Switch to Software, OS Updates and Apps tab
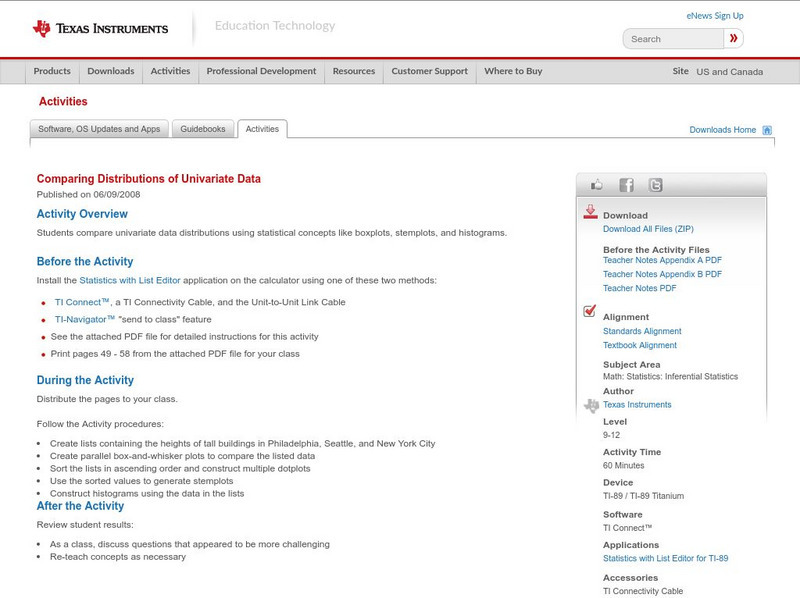Screen dimensions: 800x598 click(99, 129)
